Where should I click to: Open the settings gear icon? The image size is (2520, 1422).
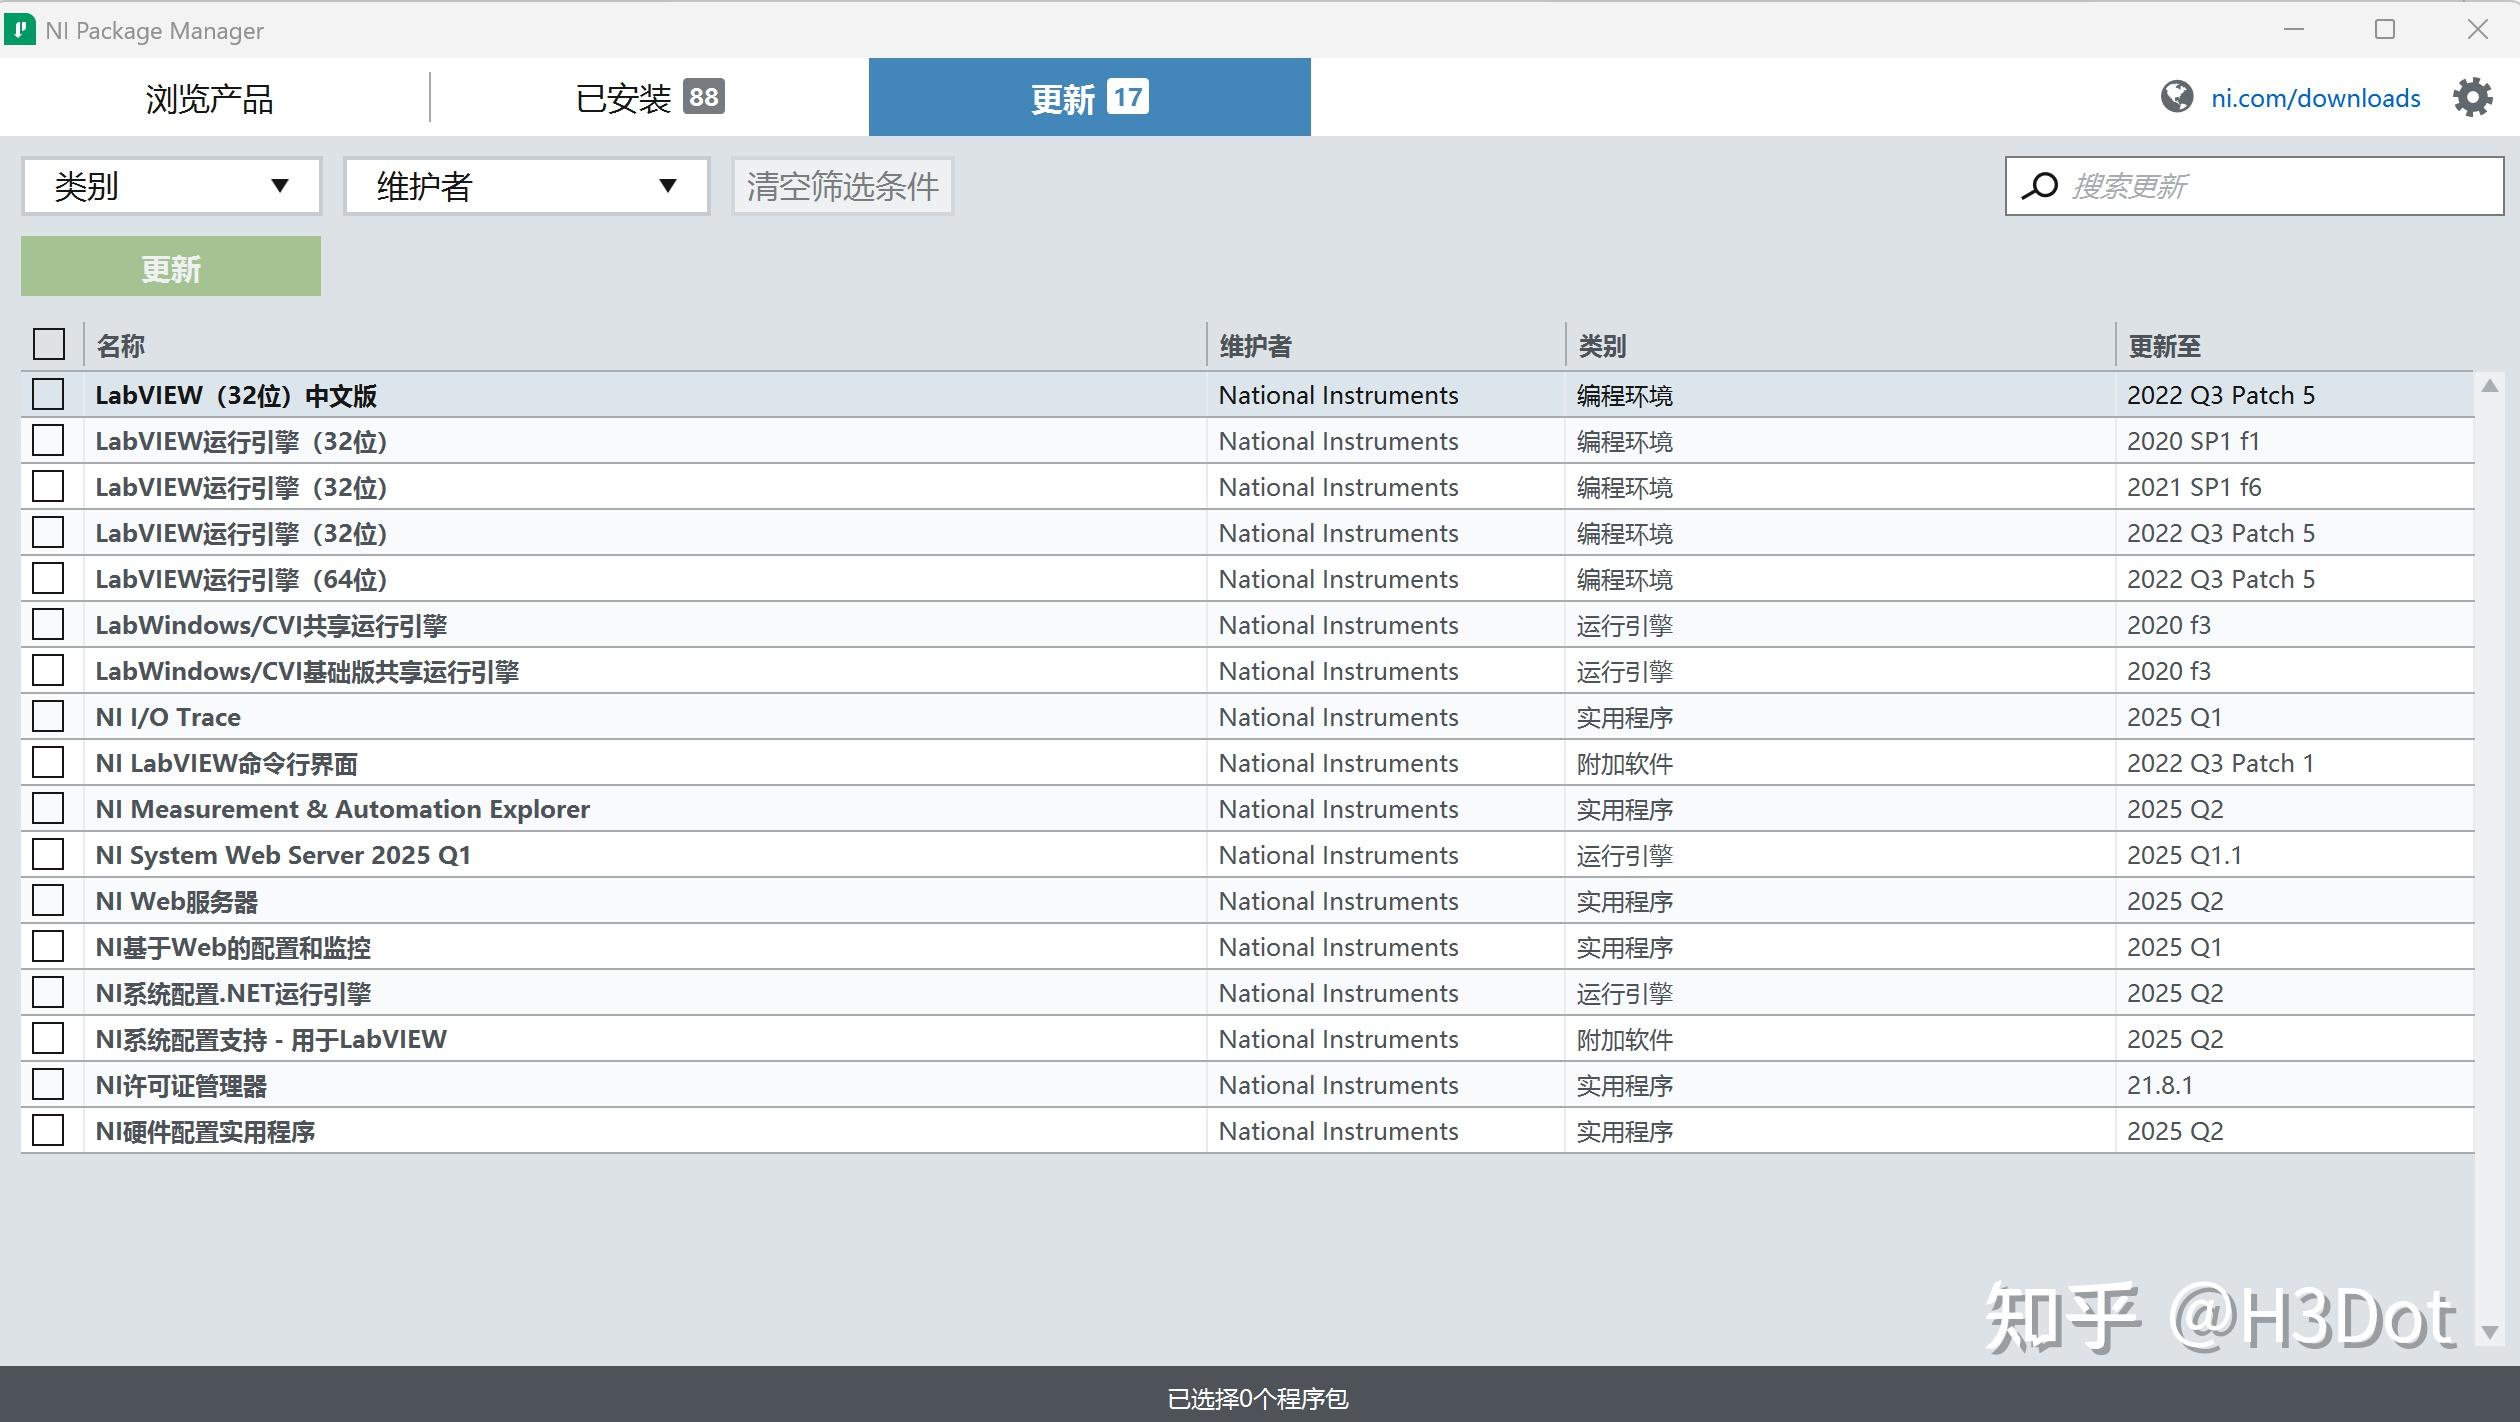(x=2472, y=96)
